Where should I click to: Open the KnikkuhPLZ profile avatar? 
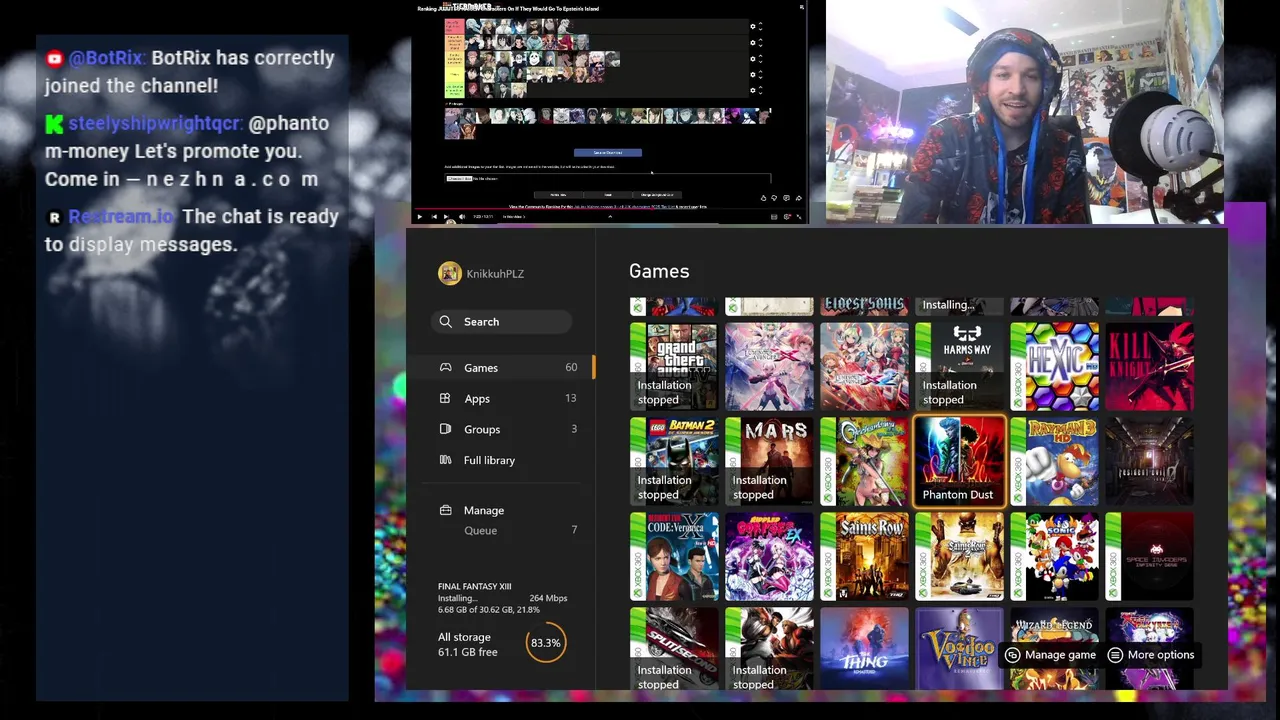click(x=450, y=273)
